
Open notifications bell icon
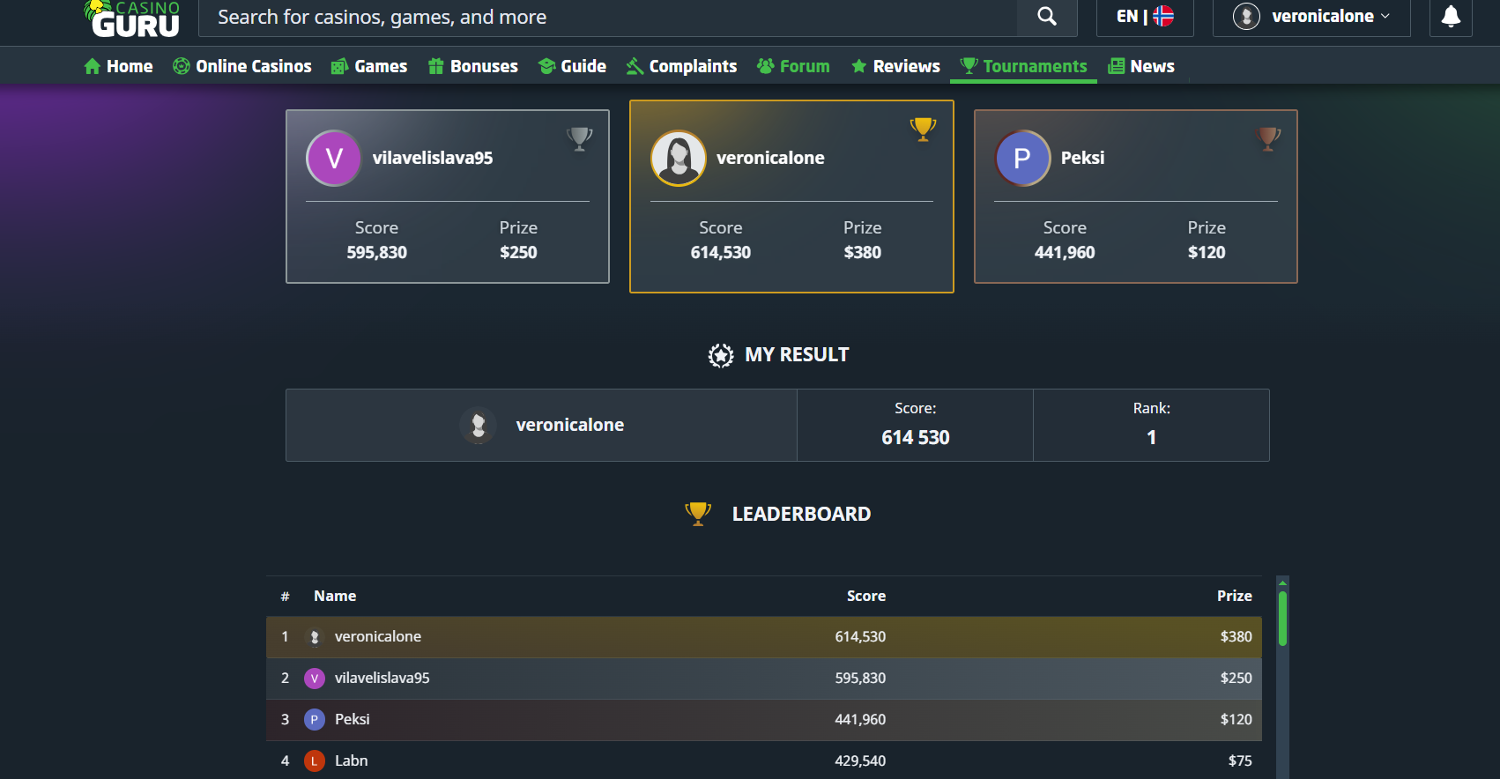point(1450,17)
